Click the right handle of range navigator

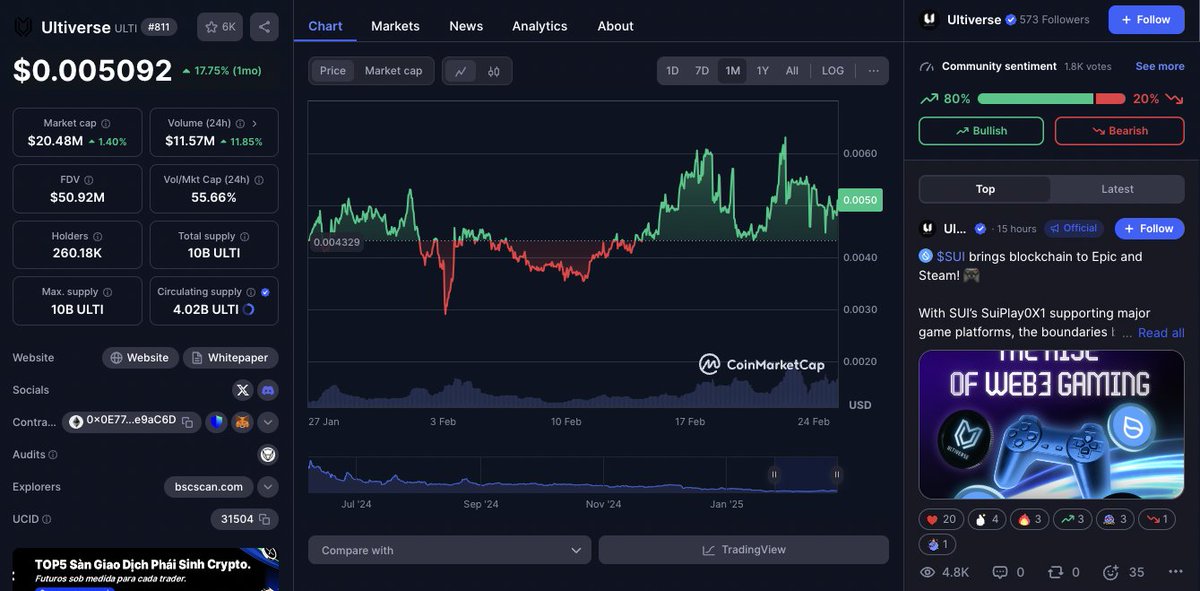pos(836,474)
